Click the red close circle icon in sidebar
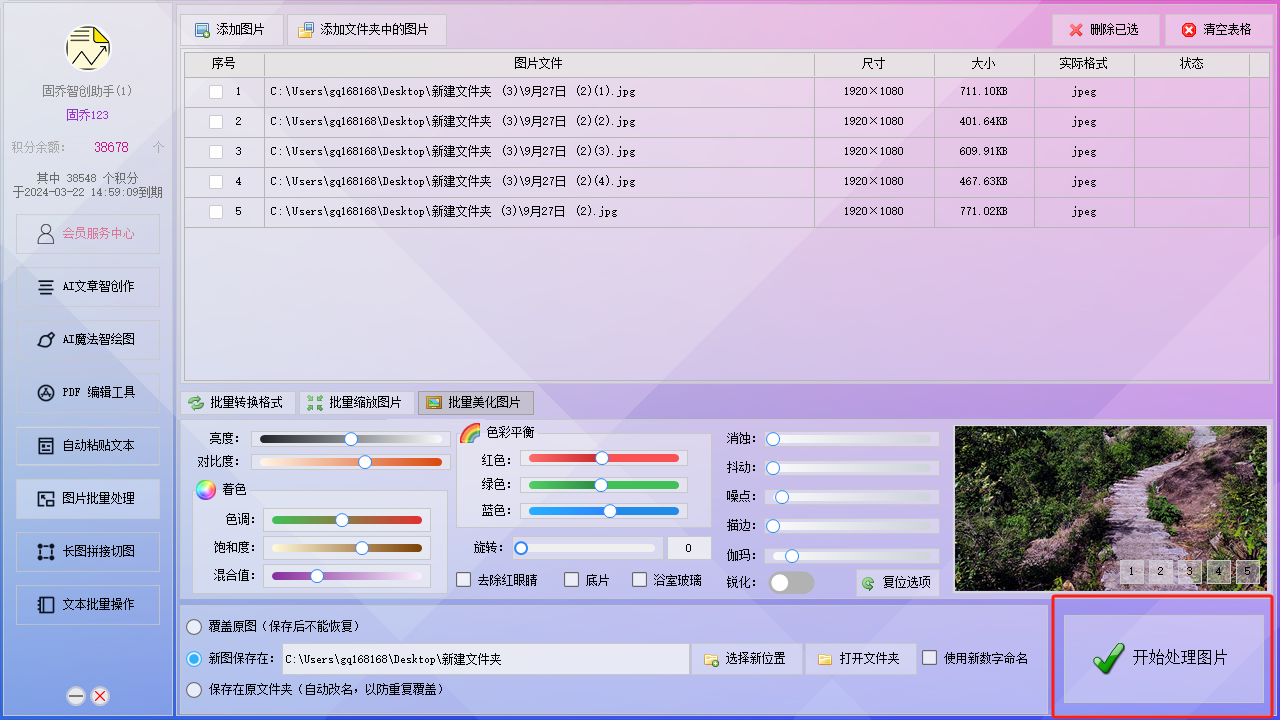Viewport: 1280px width, 720px height. point(100,697)
